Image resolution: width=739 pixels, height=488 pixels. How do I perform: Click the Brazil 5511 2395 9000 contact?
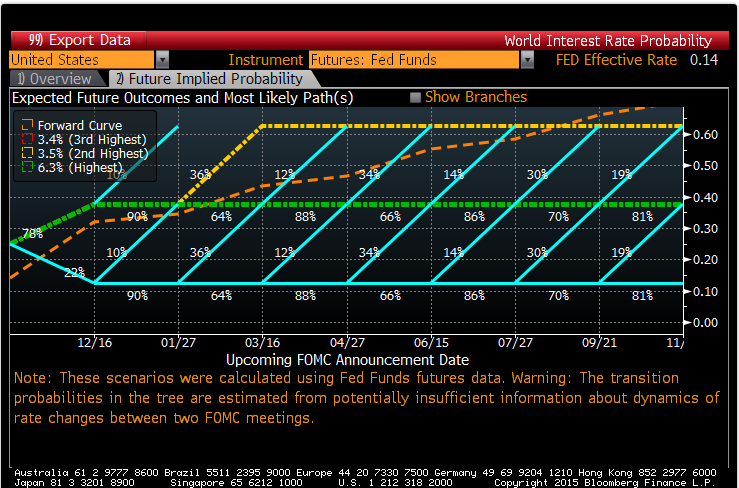[228, 472]
